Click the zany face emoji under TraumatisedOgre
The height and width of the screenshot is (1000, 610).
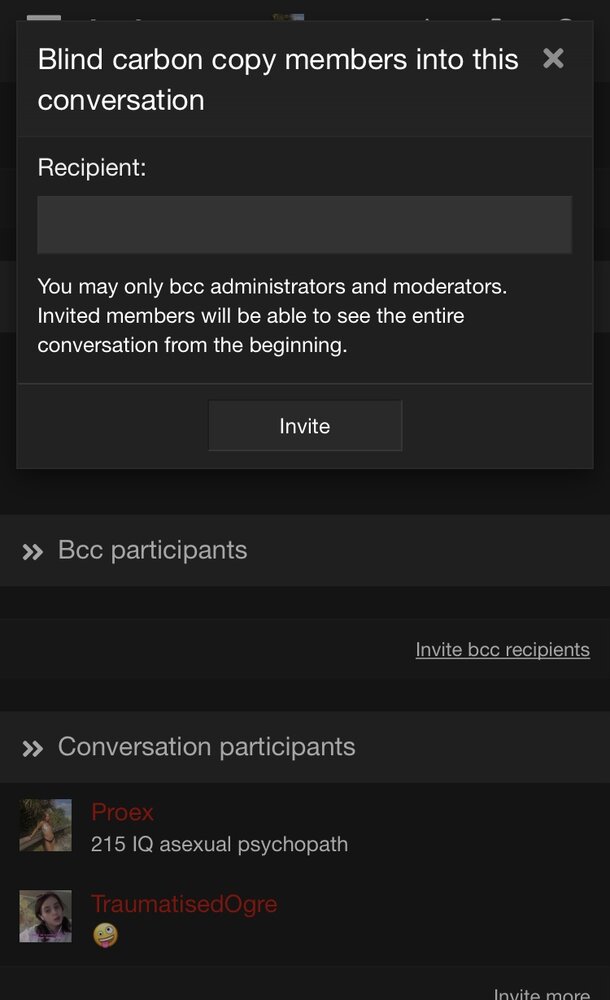click(104, 936)
